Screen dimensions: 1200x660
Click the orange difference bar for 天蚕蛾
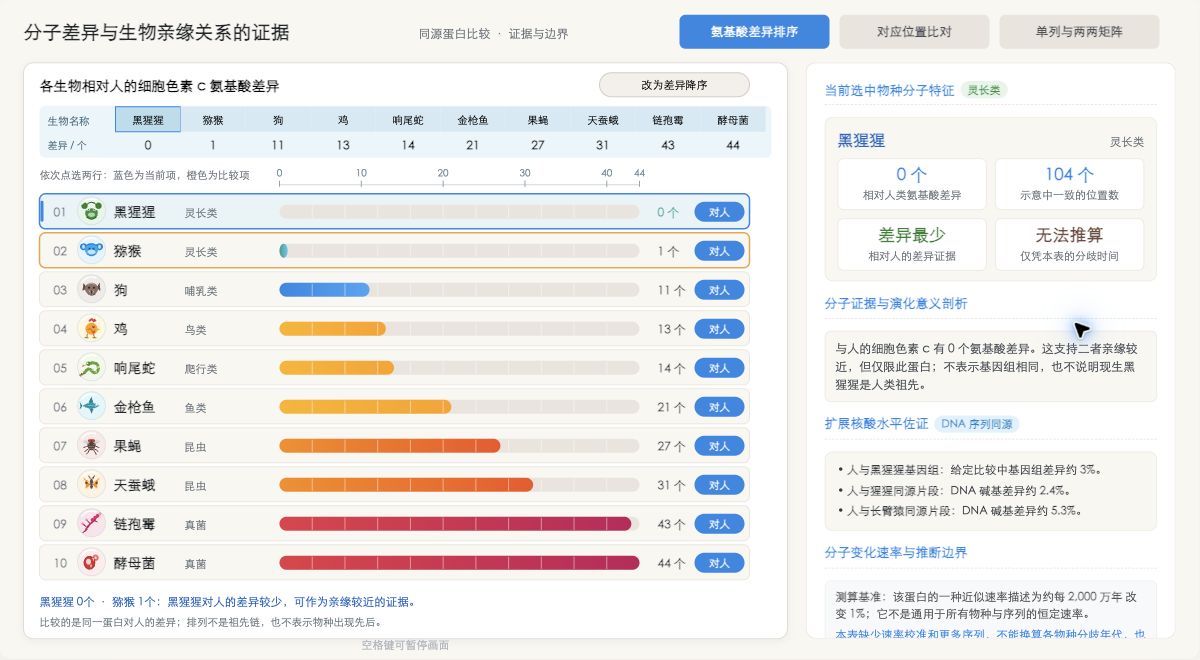(x=406, y=485)
